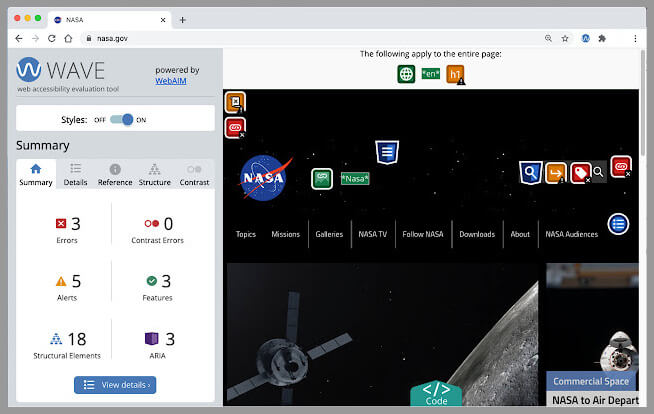
Task: Open the Code panel tab at bottom
Action: pyautogui.click(x=436, y=393)
